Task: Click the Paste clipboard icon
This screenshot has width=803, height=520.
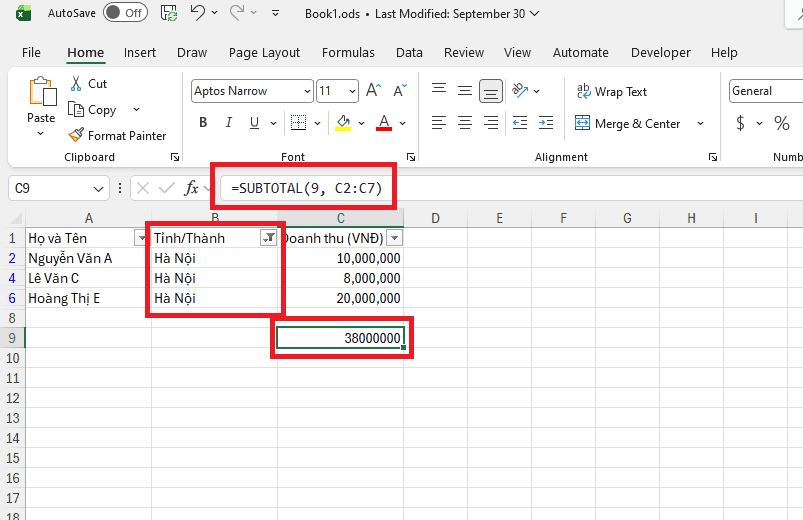Action: 42,92
